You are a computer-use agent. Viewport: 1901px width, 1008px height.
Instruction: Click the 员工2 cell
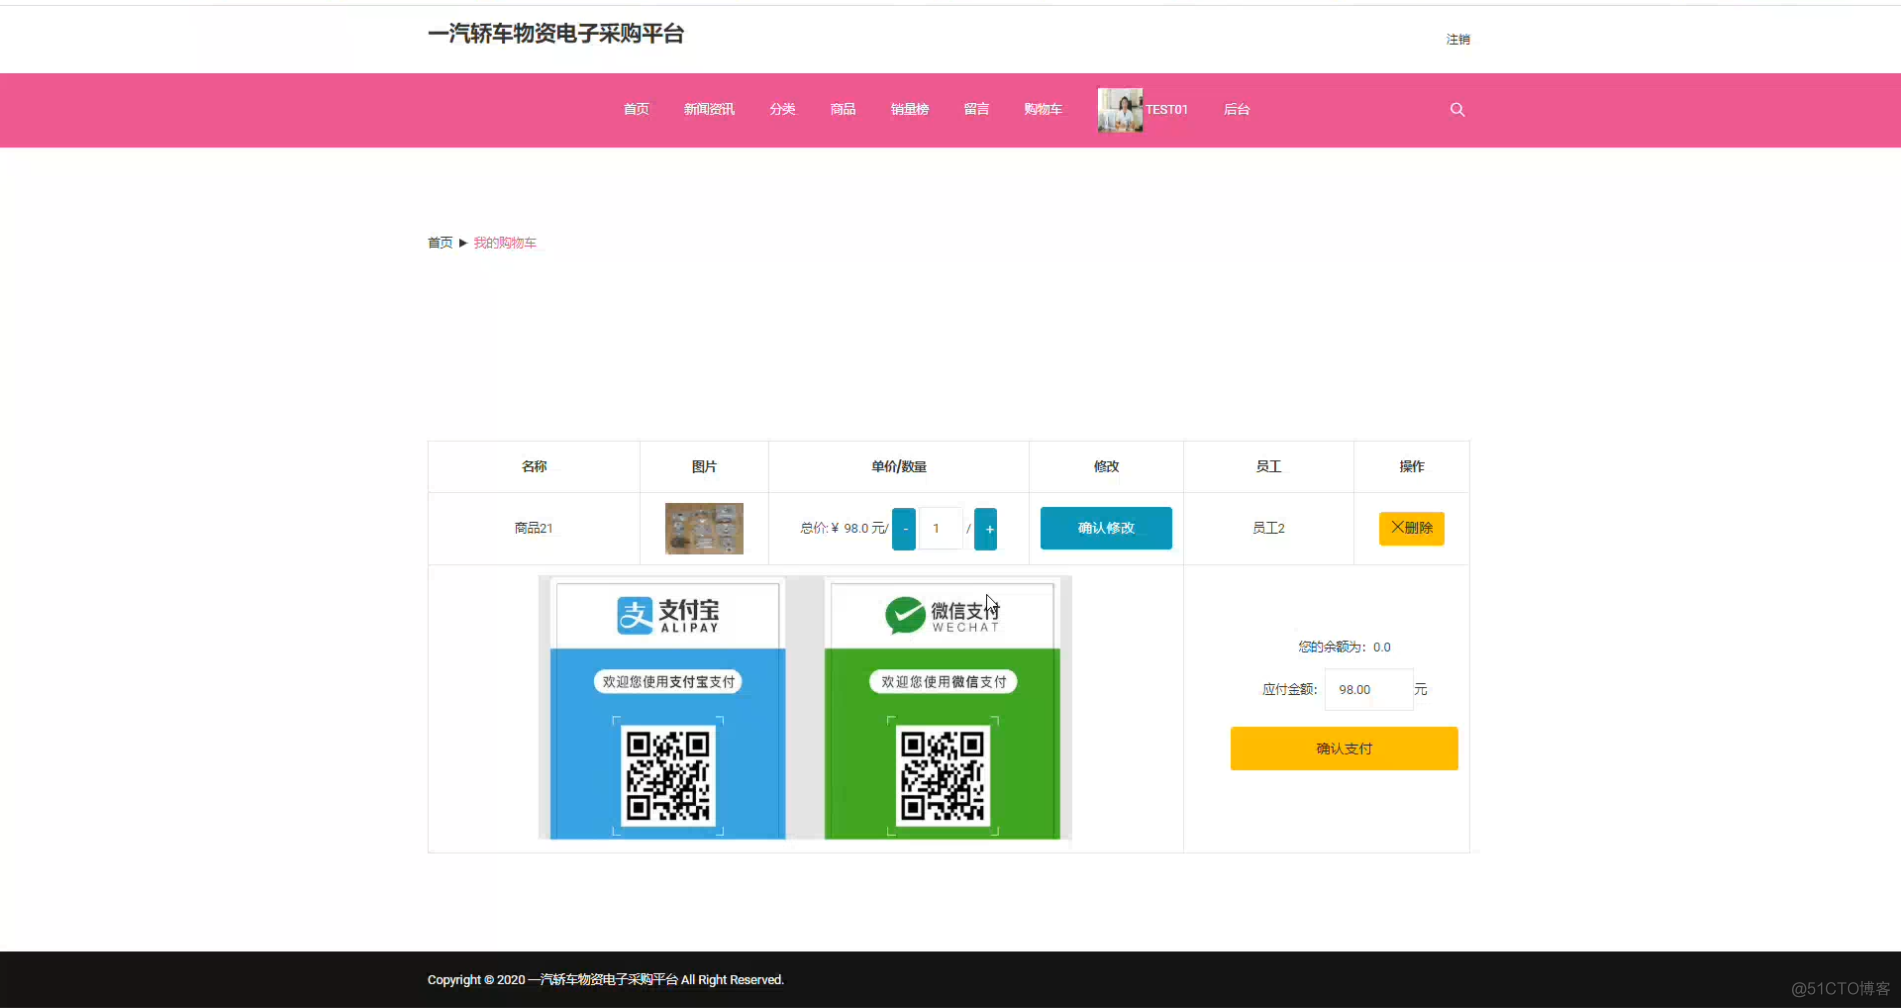point(1268,528)
